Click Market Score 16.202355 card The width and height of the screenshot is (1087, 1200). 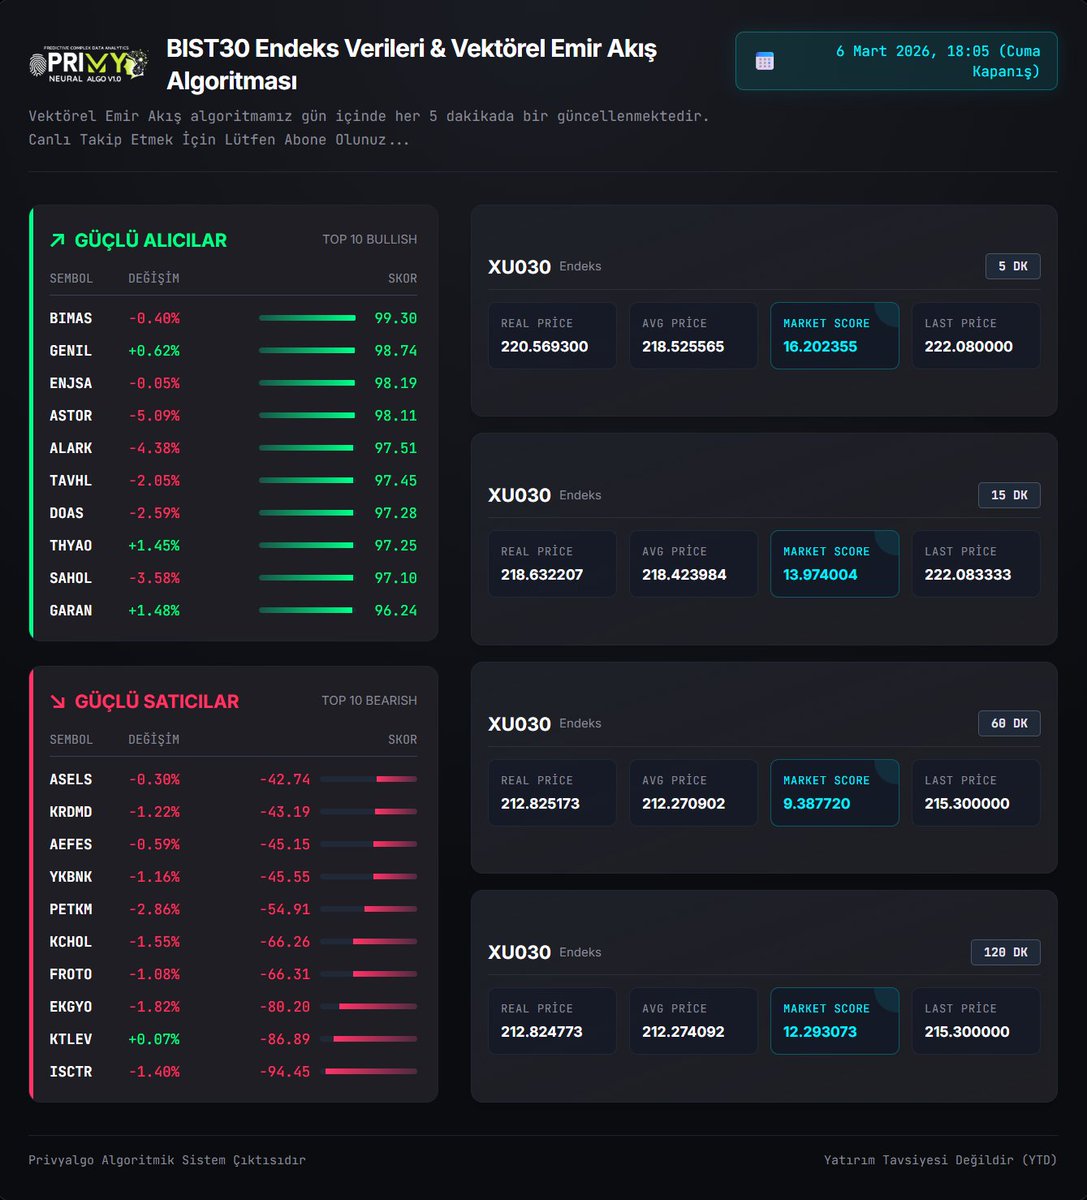click(x=834, y=336)
